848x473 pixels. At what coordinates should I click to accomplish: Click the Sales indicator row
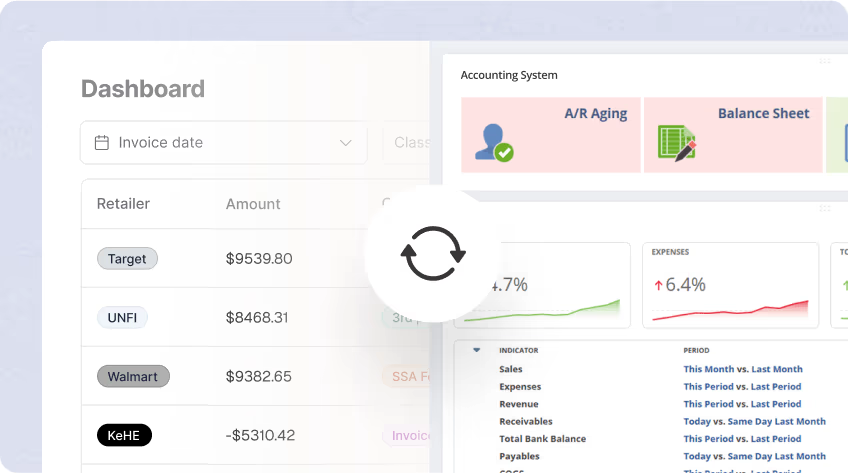click(x=511, y=369)
